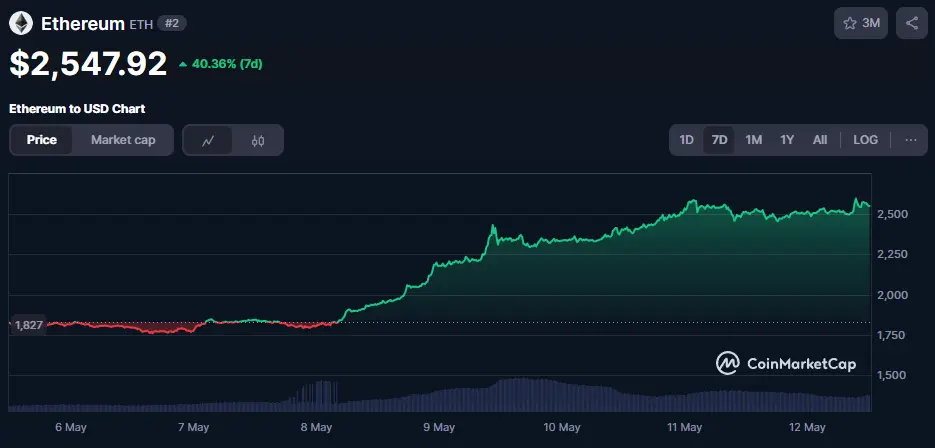The image size is (935, 448).
Task: Set chart range to 1Y
Action: (x=787, y=140)
